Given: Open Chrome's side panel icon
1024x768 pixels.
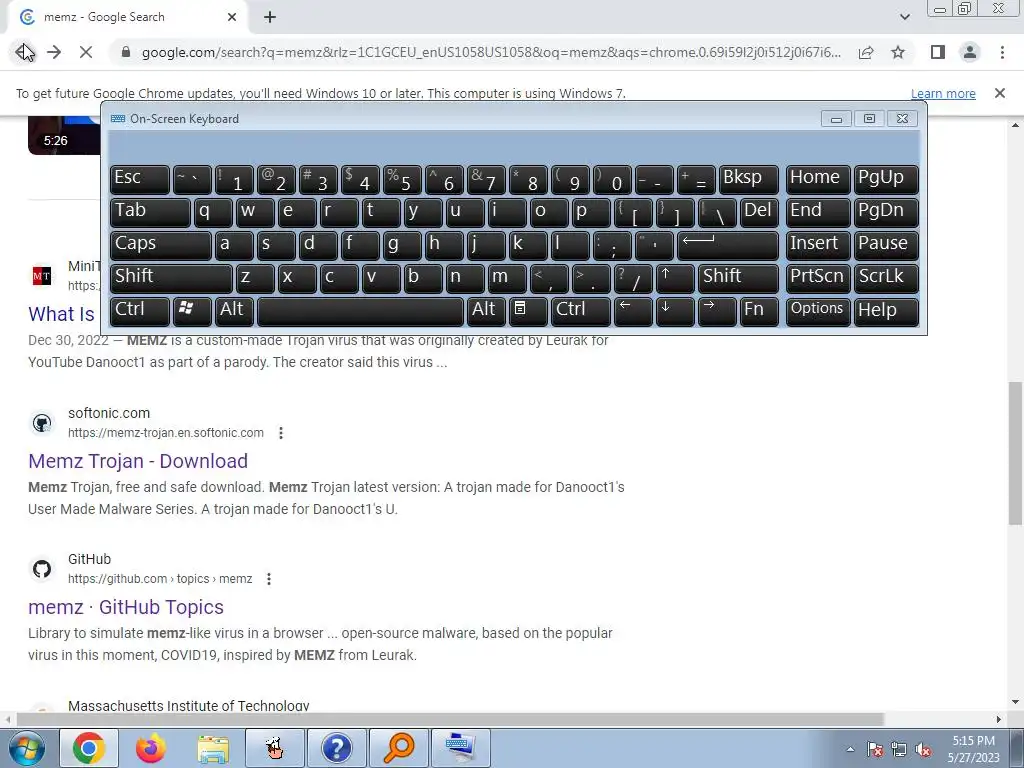Looking at the screenshot, I should [x=938, y=52].
